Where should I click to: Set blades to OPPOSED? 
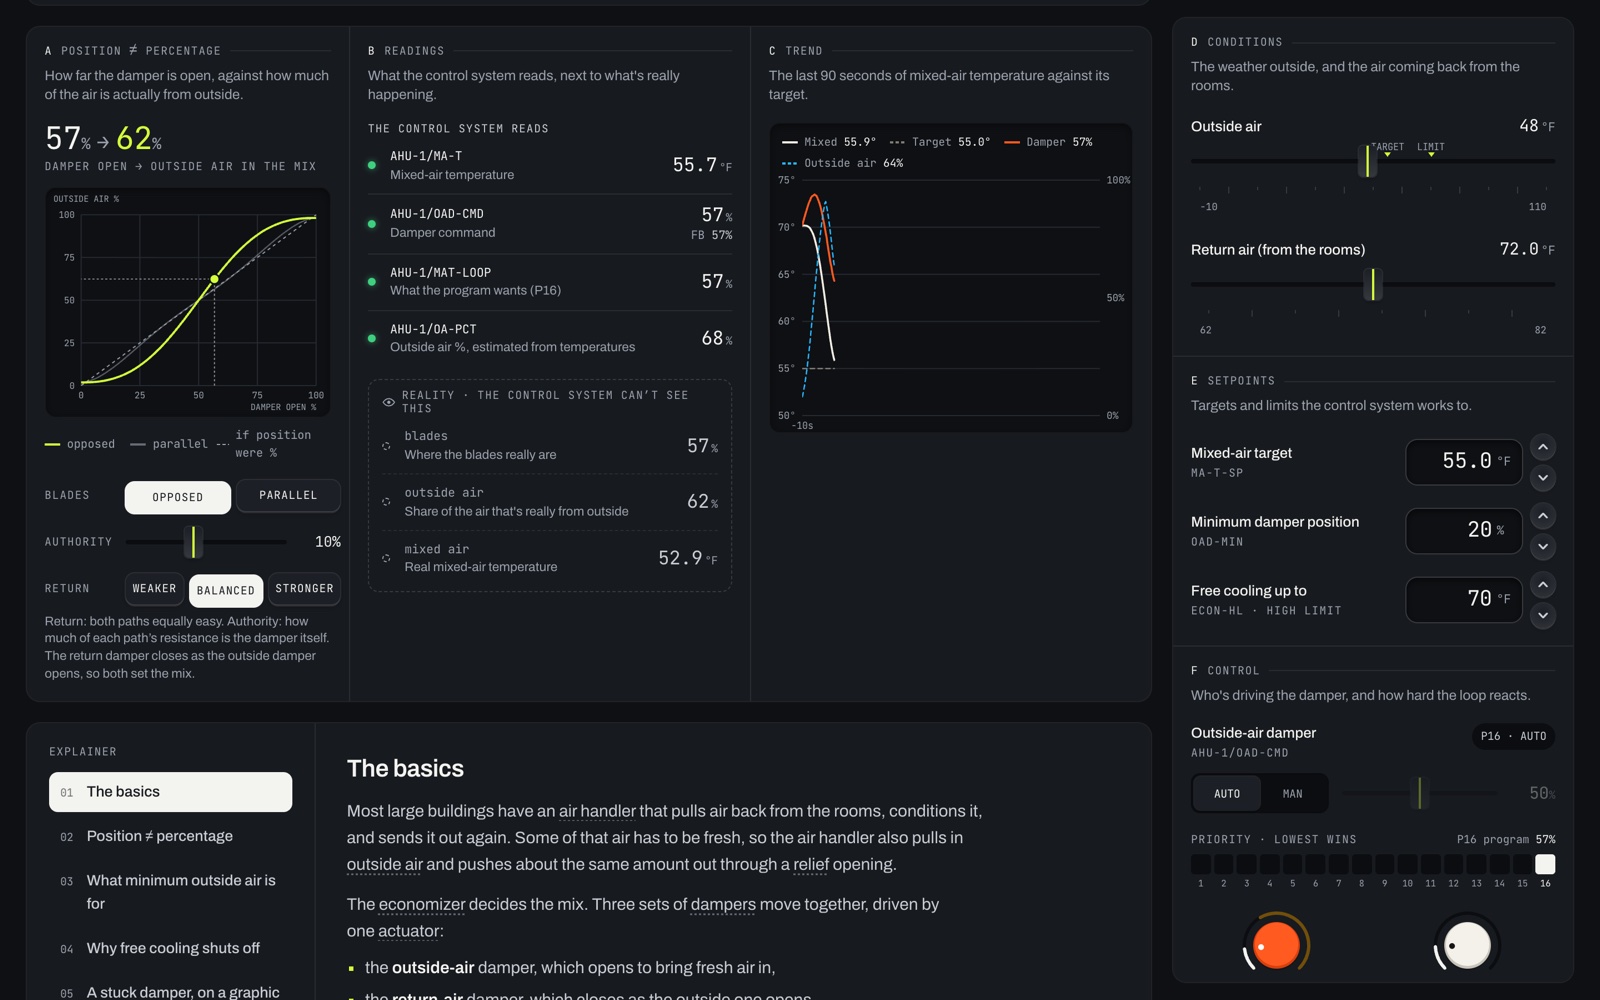pos(178,497)
